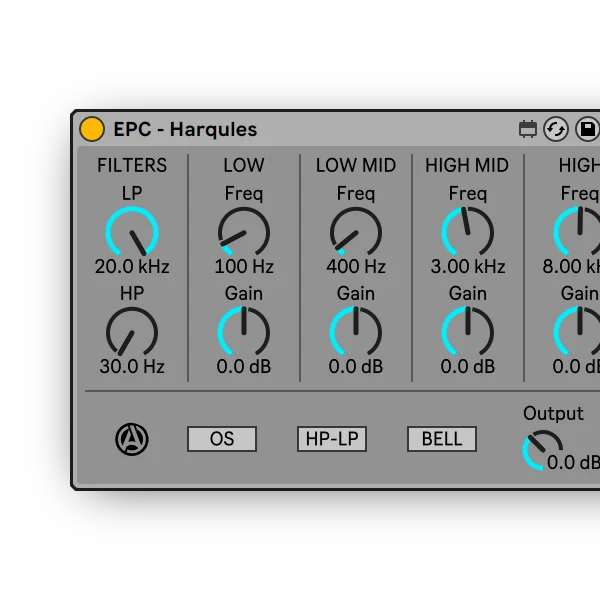The width and height of the screenshot is (600, 600).
Task: Click the HIGH band Gain knob
Action: pos(579,332)
